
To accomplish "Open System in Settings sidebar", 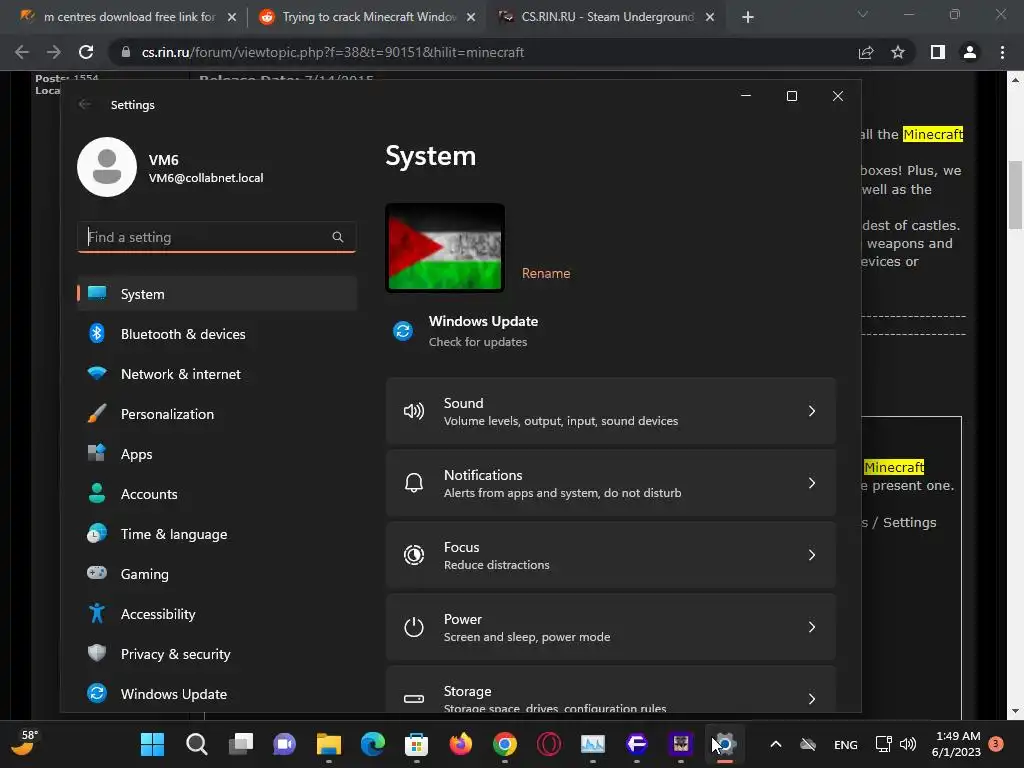I will click(217, 294).
